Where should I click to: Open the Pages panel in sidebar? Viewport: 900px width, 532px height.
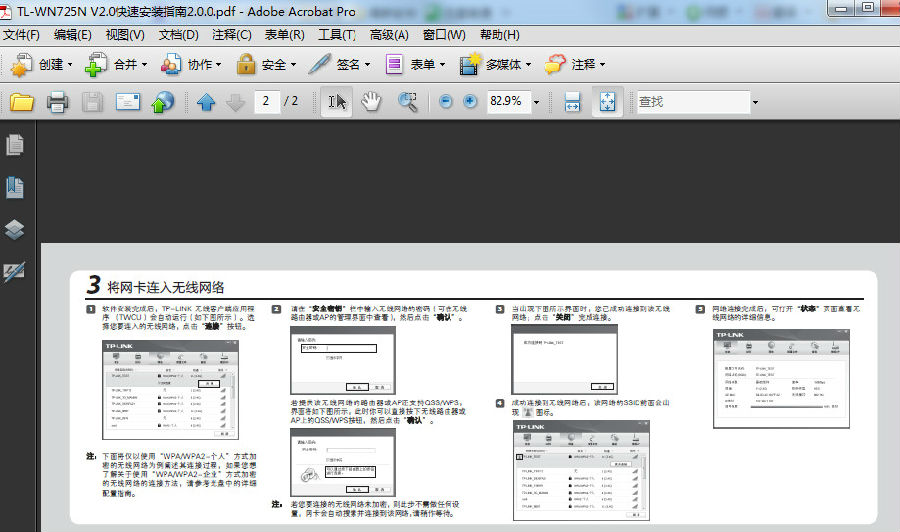click(x=15, y=145)
